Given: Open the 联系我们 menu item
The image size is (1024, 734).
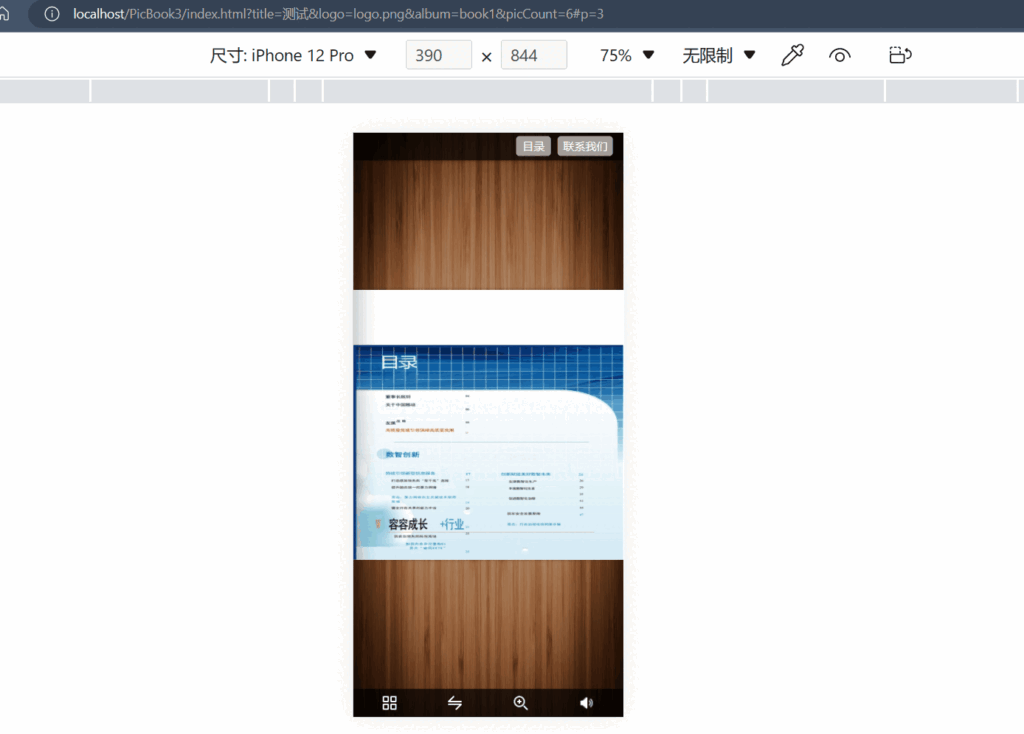Looking at the screenshot, I should (x=585, y=146).
